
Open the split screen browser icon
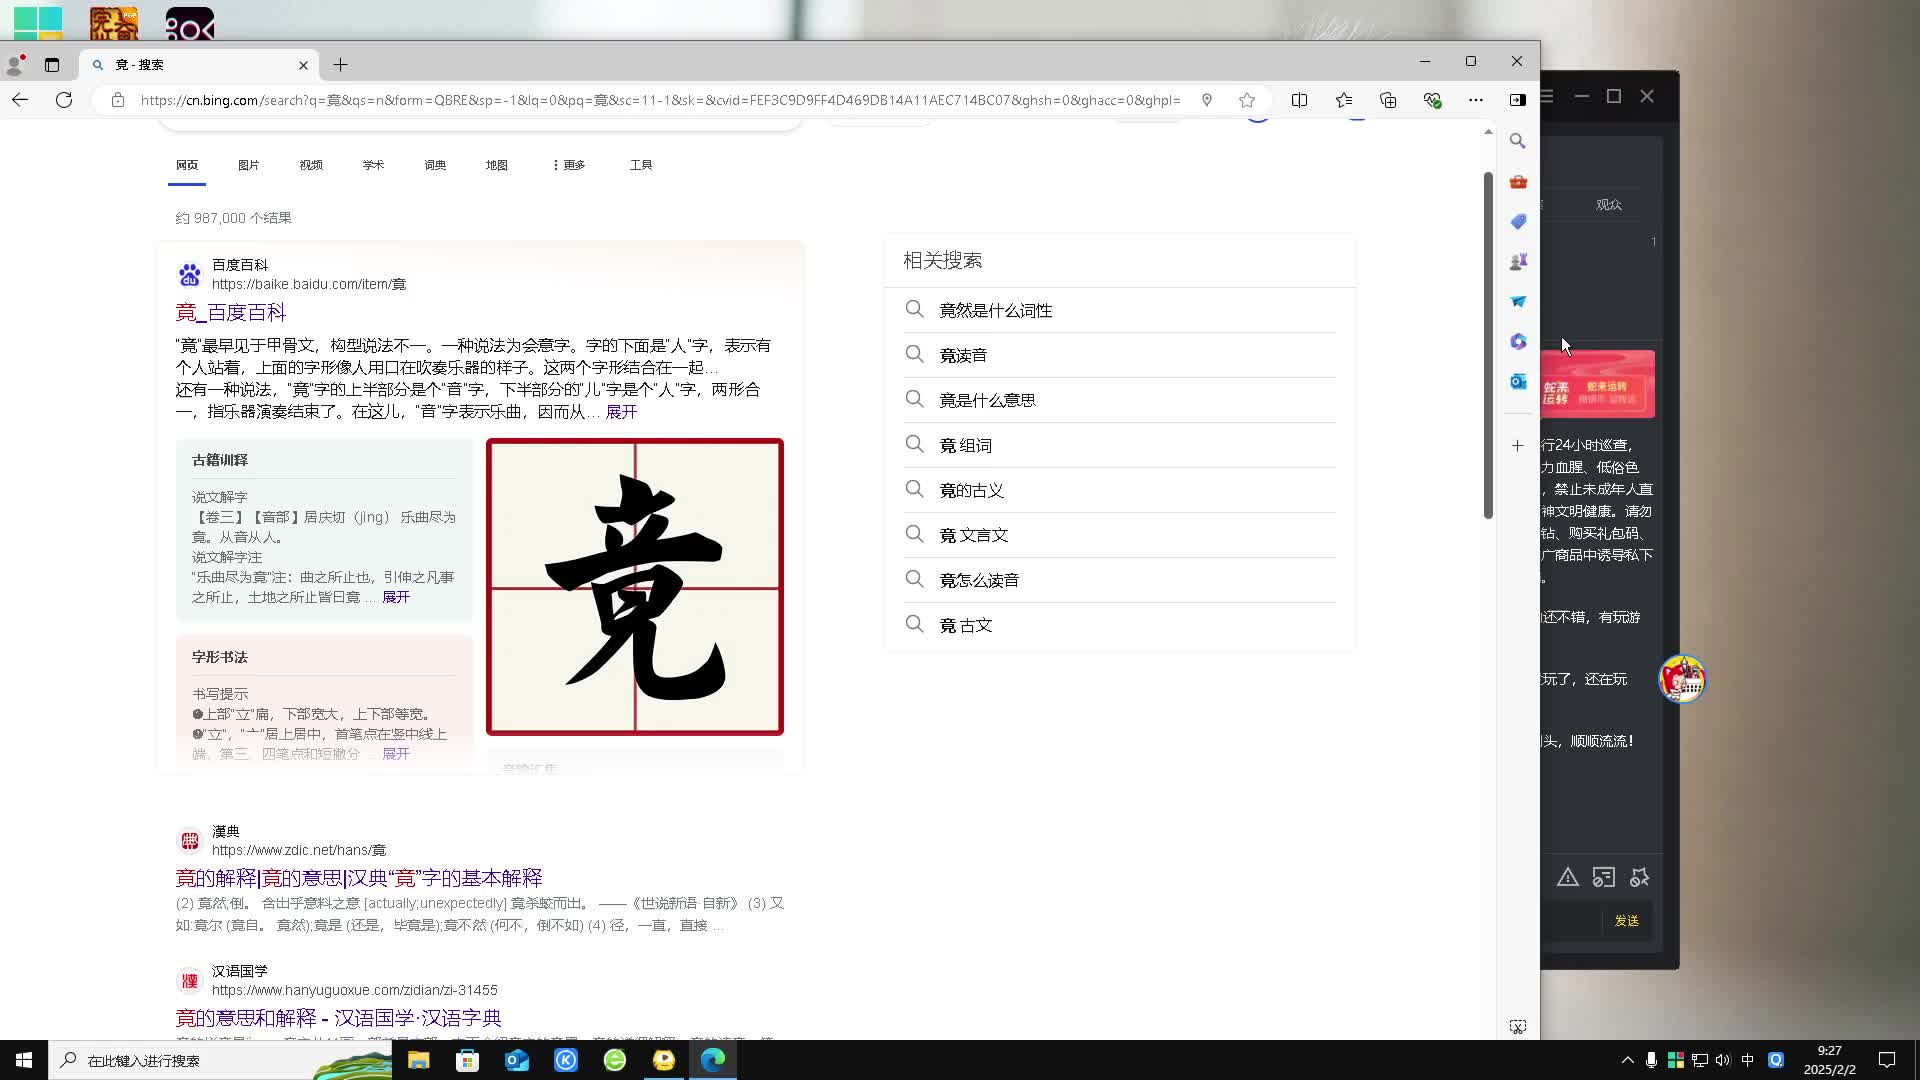[1299, 100]
